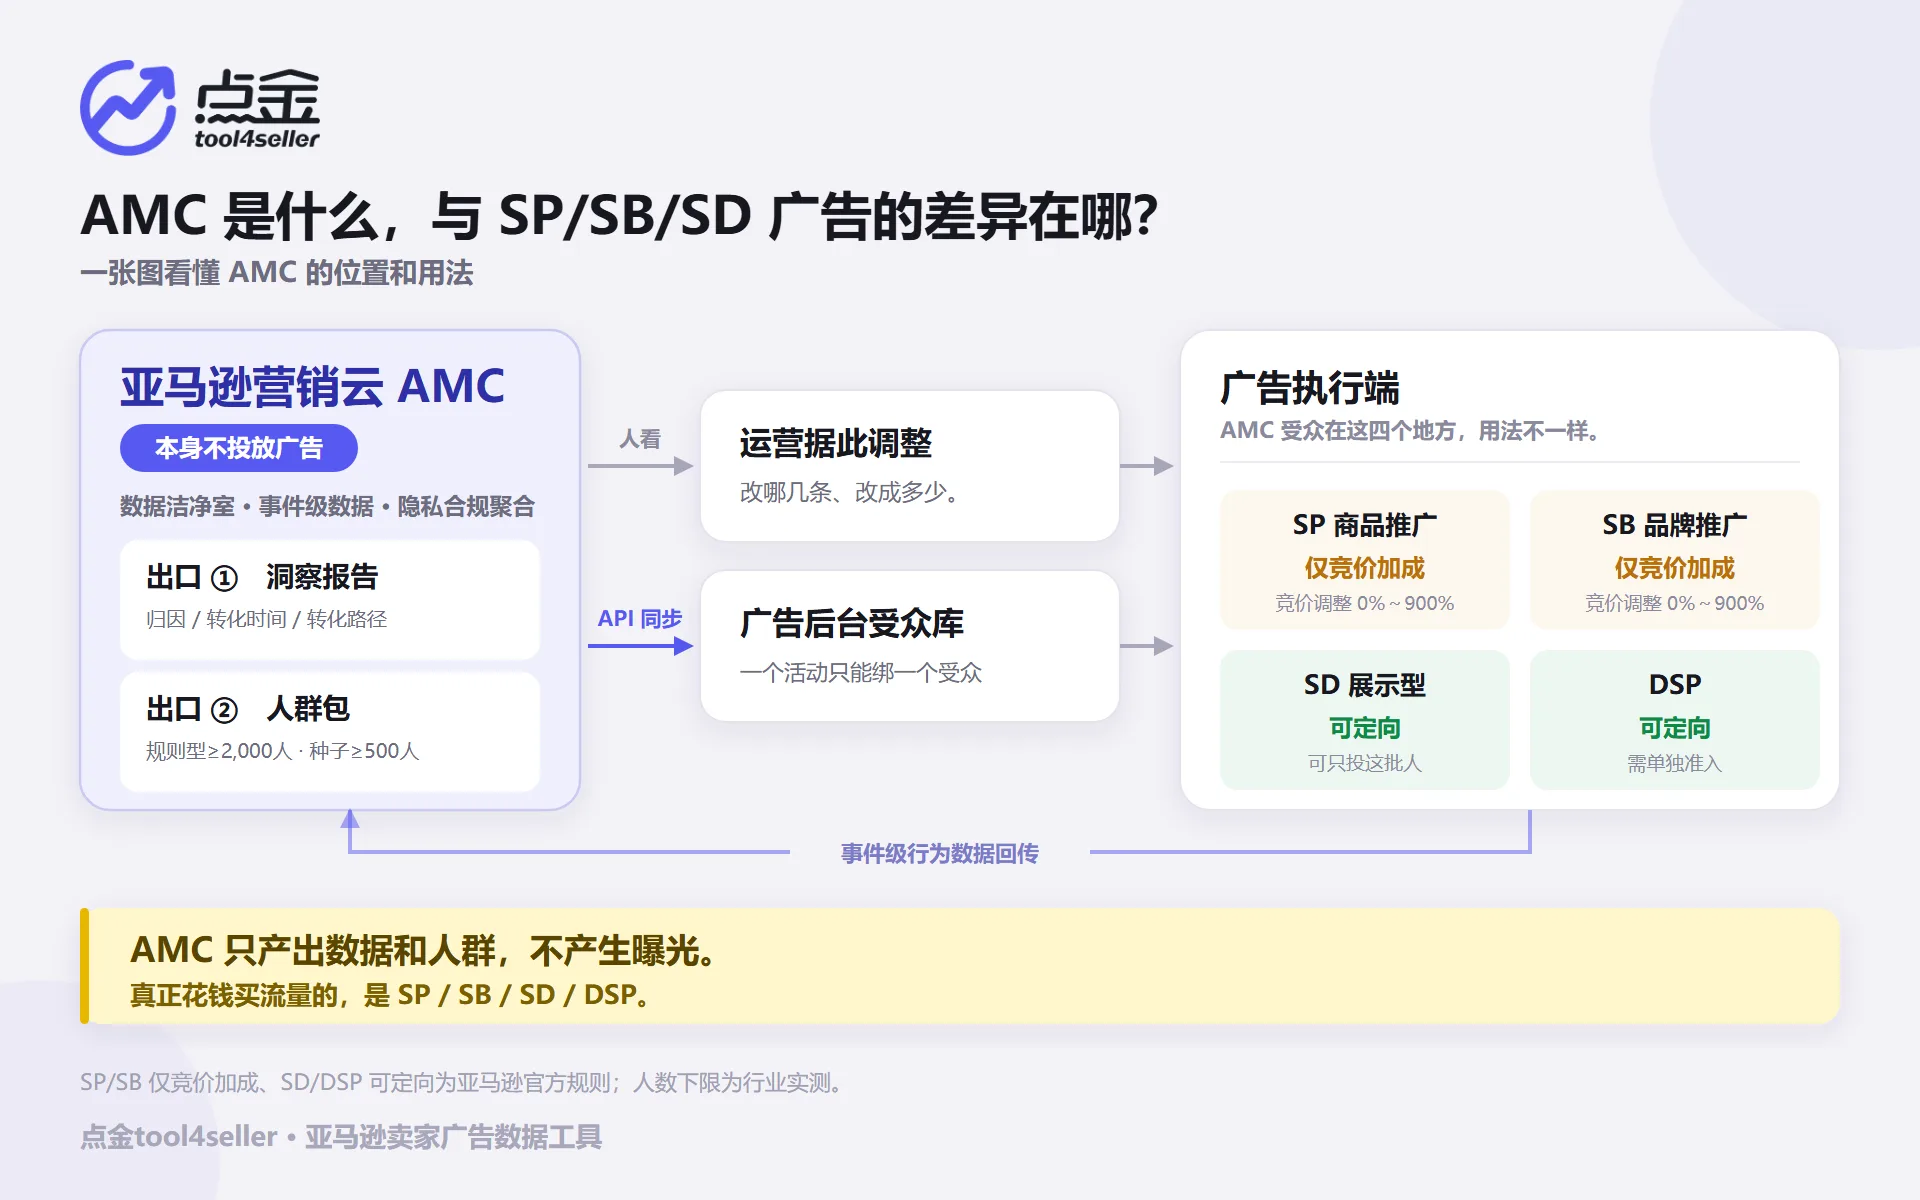Viewport: 1920px width, 1200px height.
Task: Click the main title AMC 是什么
Action: tap(620, 215)
